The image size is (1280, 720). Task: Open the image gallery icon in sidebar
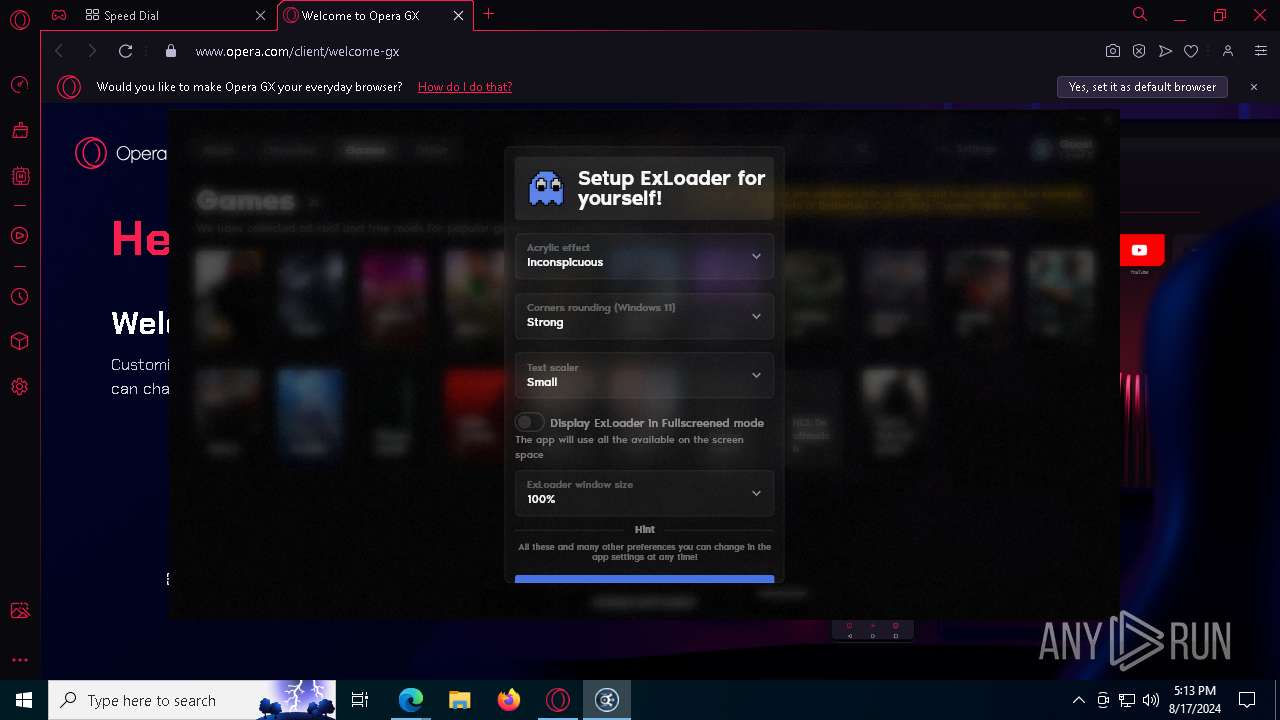(x=19, y=611)
